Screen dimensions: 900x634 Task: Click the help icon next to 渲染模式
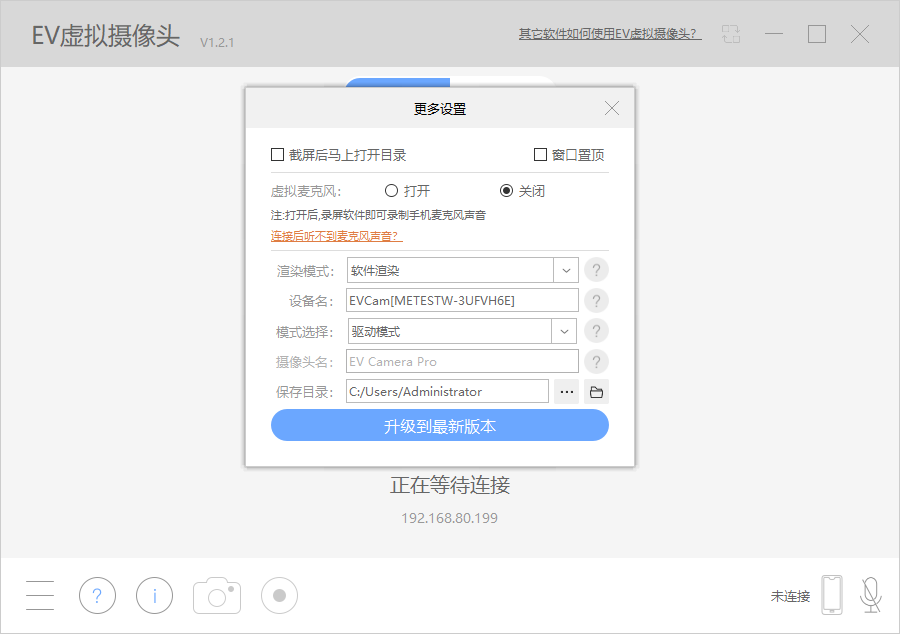click(x=596, y=269)
